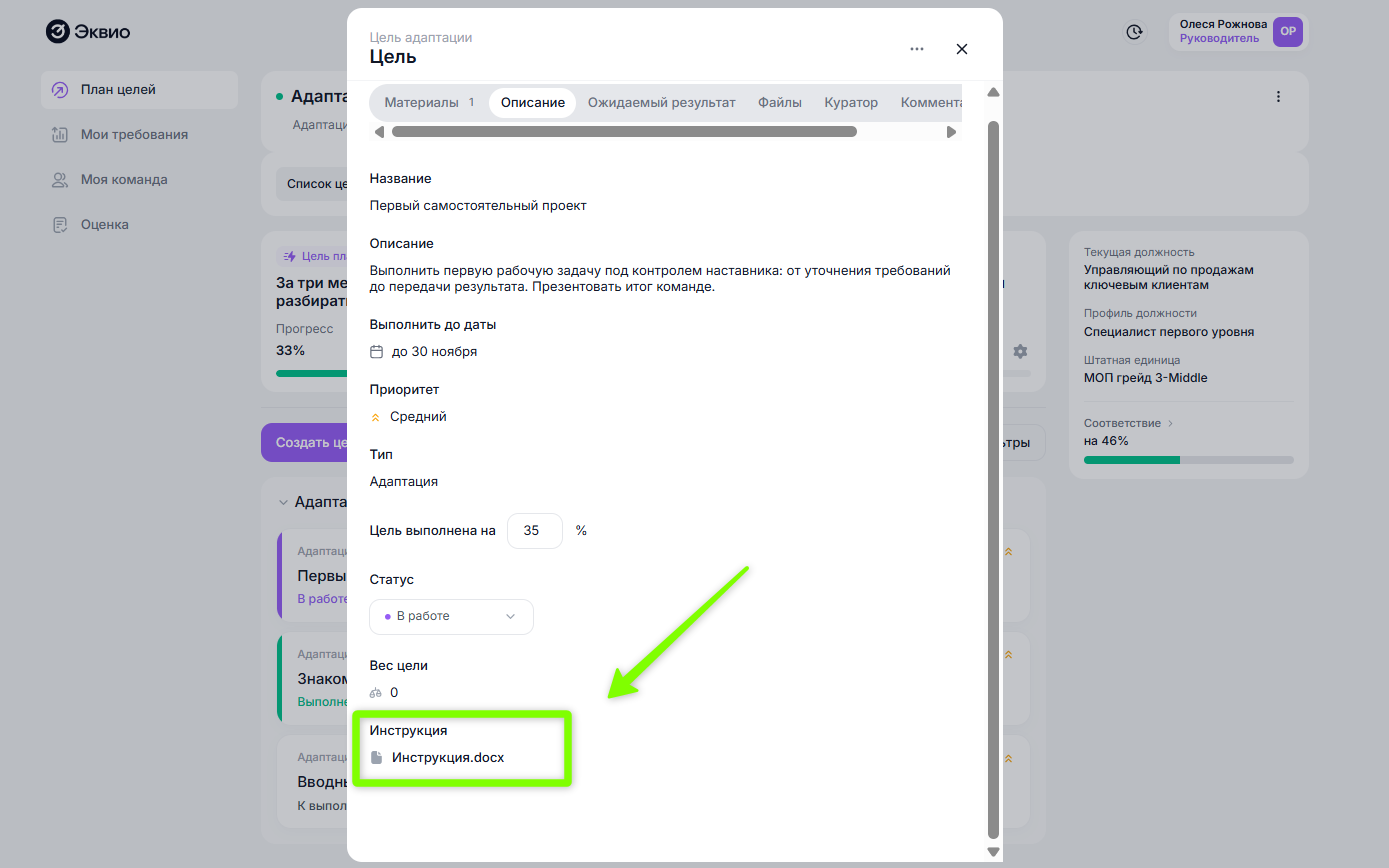Click the text Специалист первого уровня
1389x868 pixels.
(1169, 332)
